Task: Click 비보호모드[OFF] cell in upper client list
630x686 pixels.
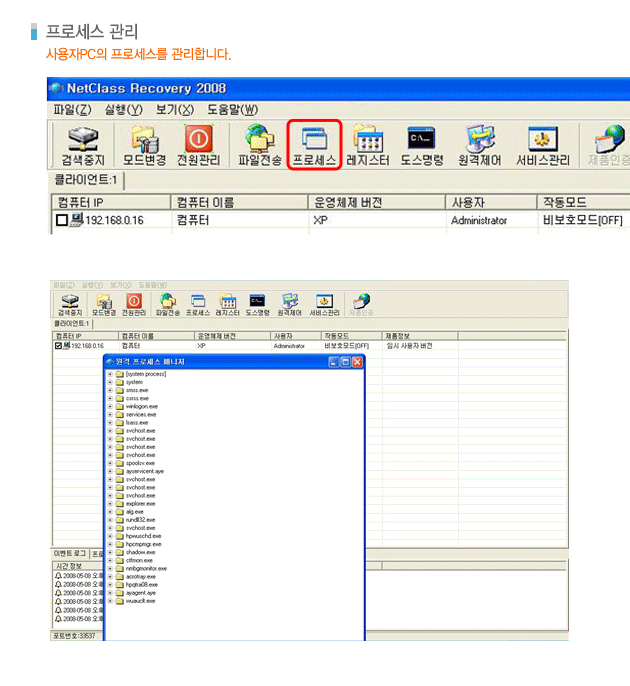Action: 583,220
